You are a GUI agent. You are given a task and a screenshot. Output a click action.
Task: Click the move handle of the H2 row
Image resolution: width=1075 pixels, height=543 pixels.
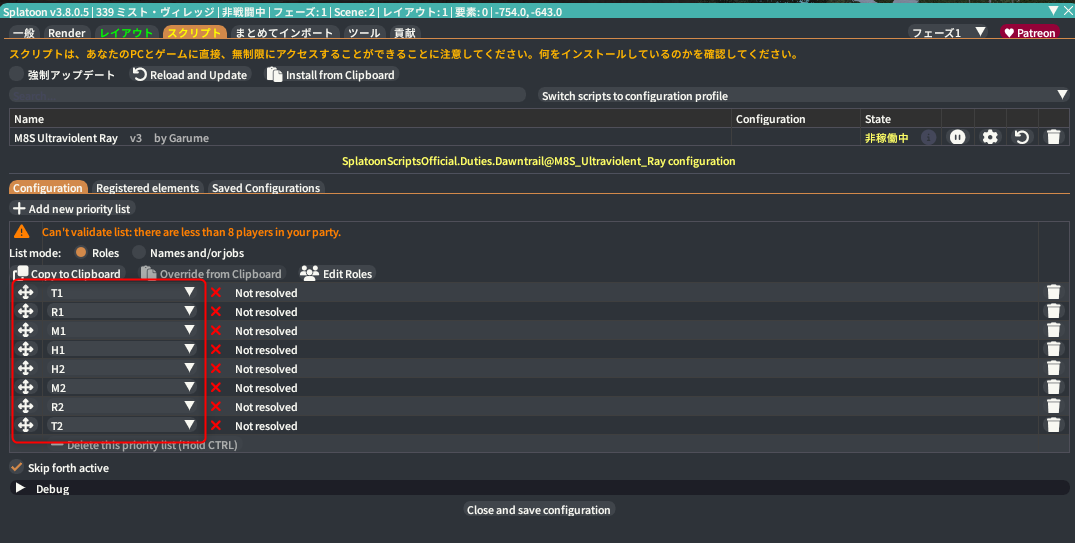coord(25,368)
